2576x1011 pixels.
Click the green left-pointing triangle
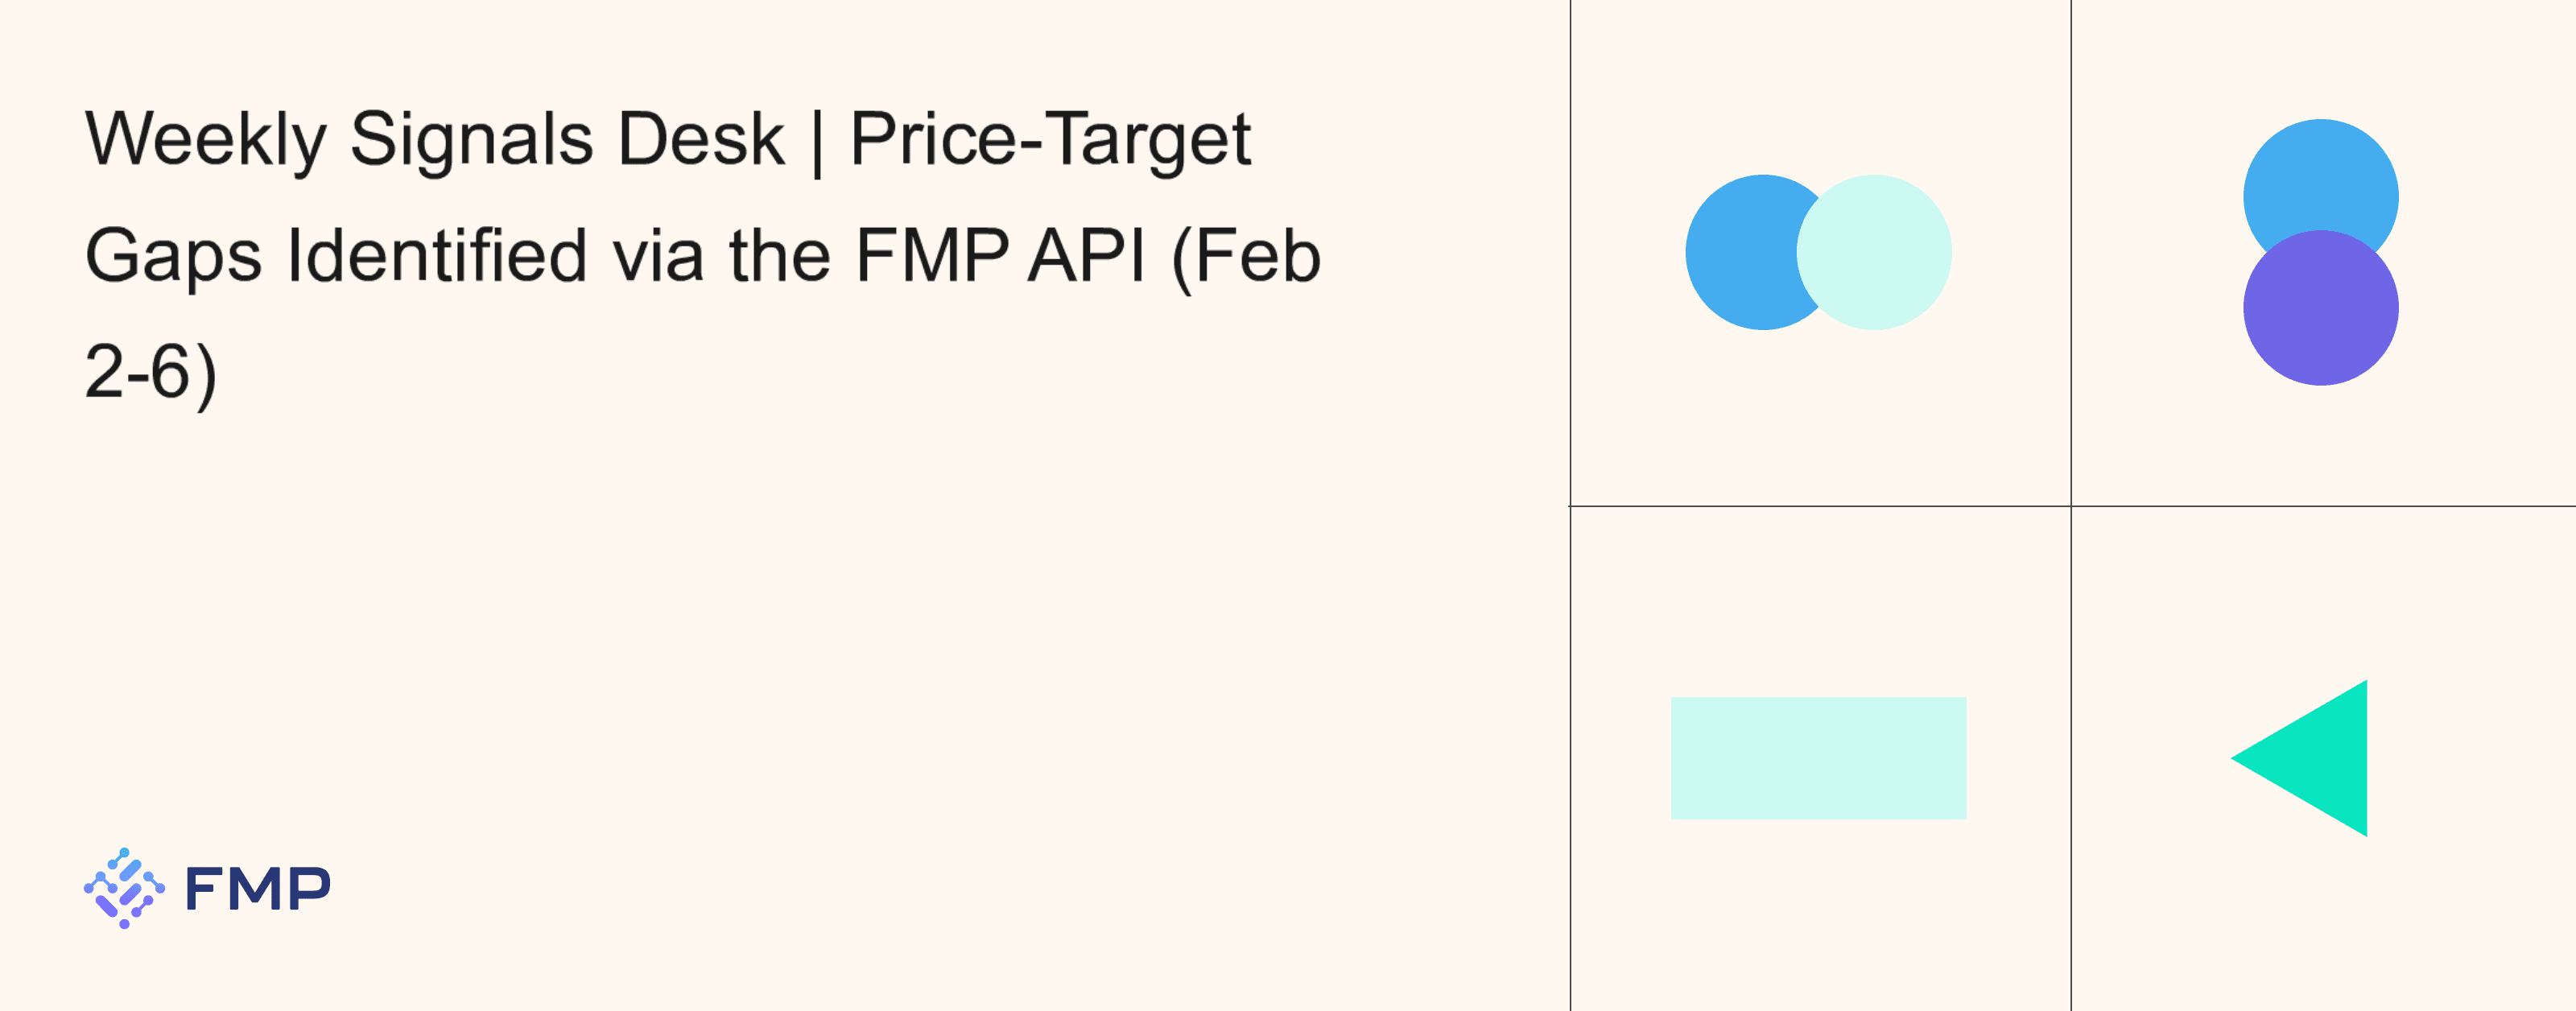pos(2320,758)
